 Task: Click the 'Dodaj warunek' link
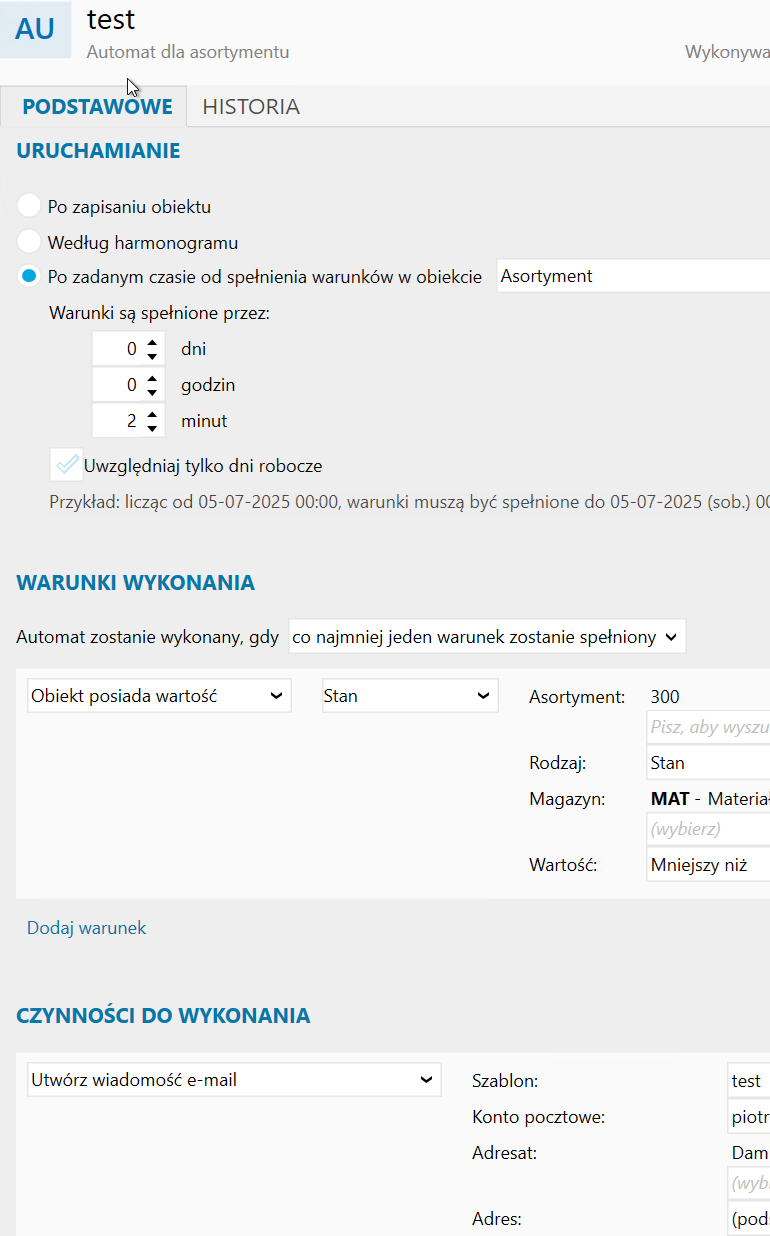[87, 928]
